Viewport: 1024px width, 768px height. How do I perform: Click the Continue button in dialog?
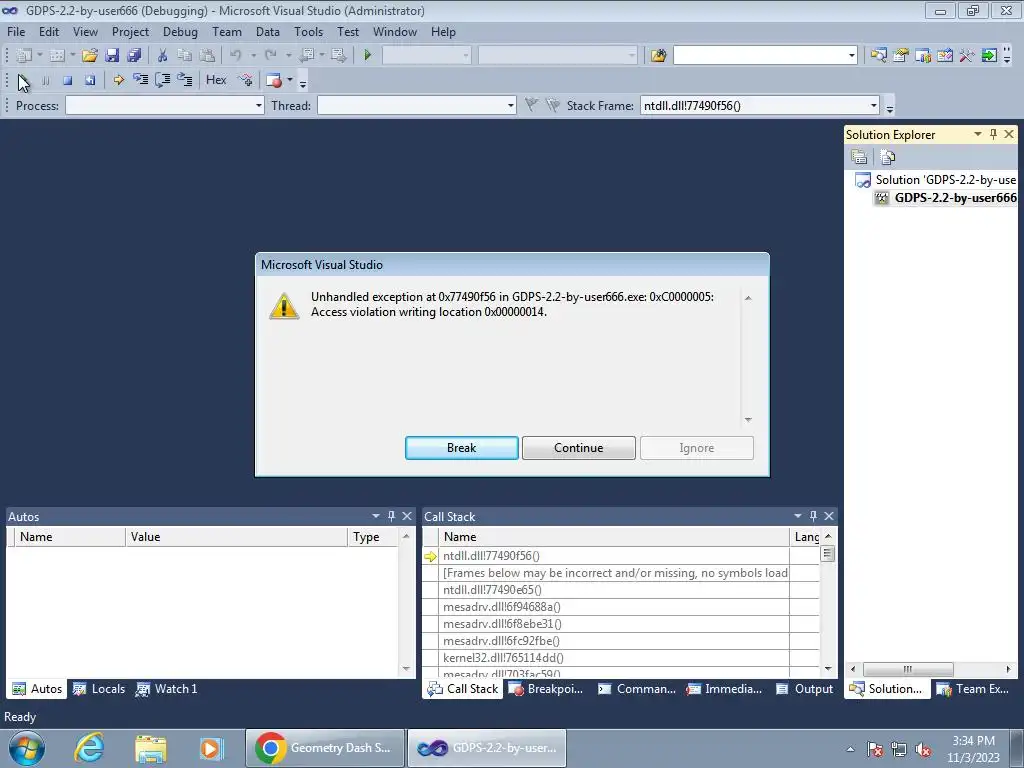pos(579,448)
